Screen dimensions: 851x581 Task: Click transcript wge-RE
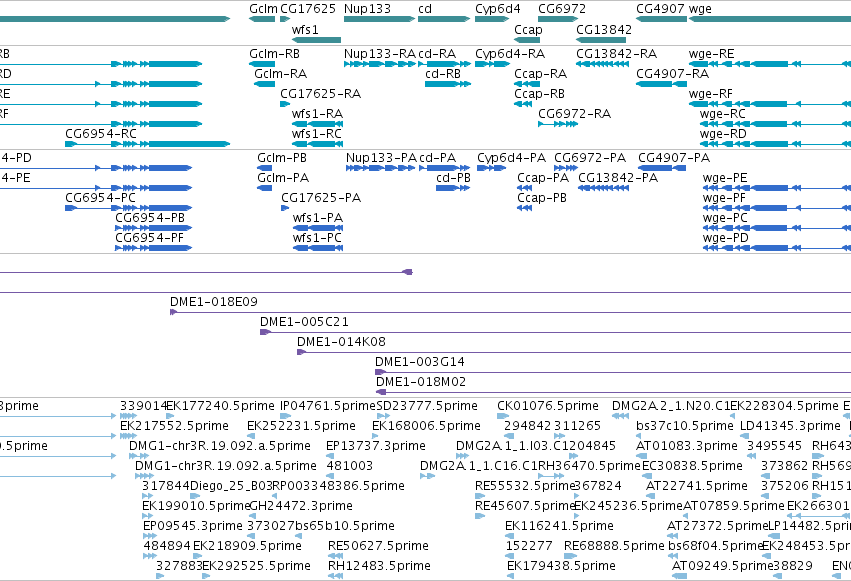712,54
